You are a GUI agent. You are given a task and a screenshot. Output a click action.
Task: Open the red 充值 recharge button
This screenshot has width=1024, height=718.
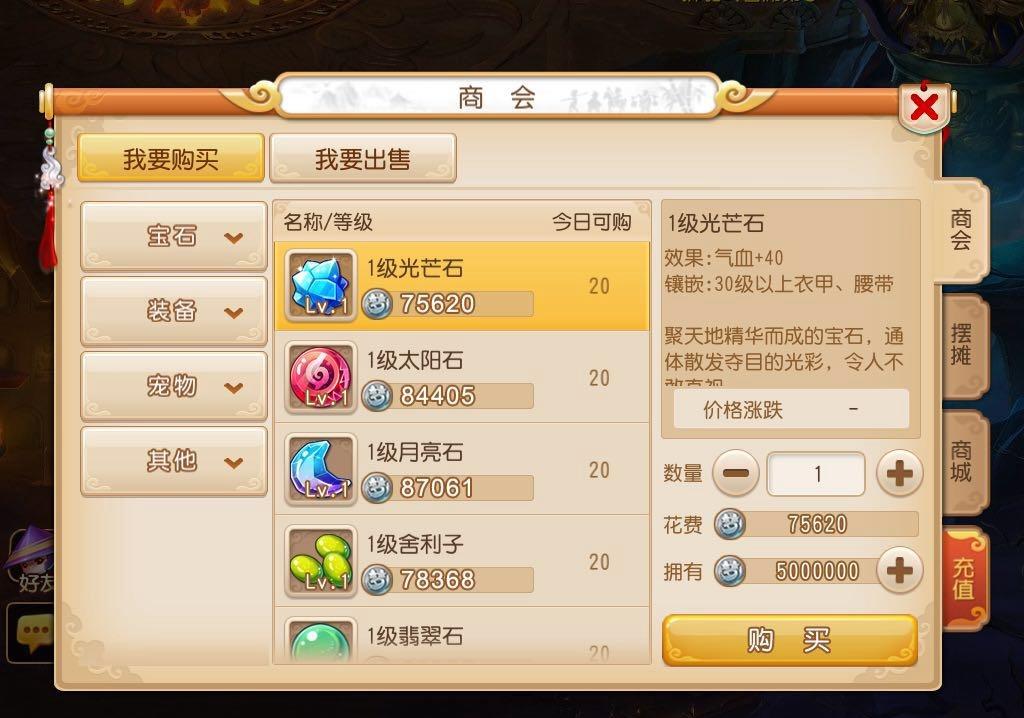tap(964, 579)
